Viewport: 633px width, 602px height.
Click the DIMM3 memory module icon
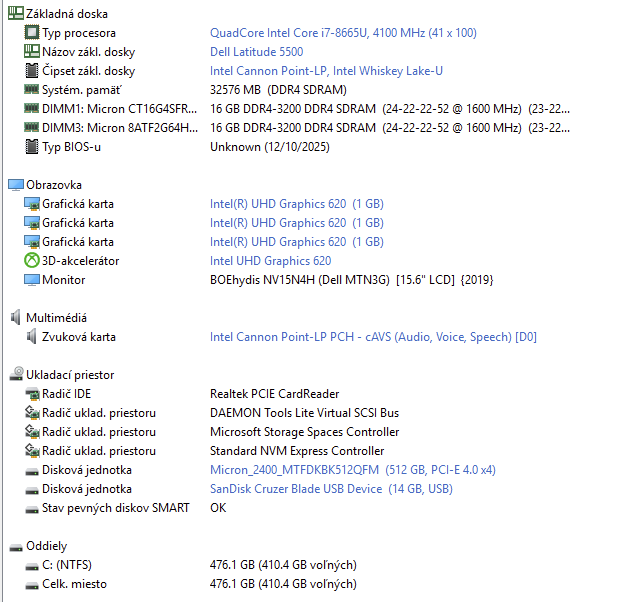(x=32, y=127)
